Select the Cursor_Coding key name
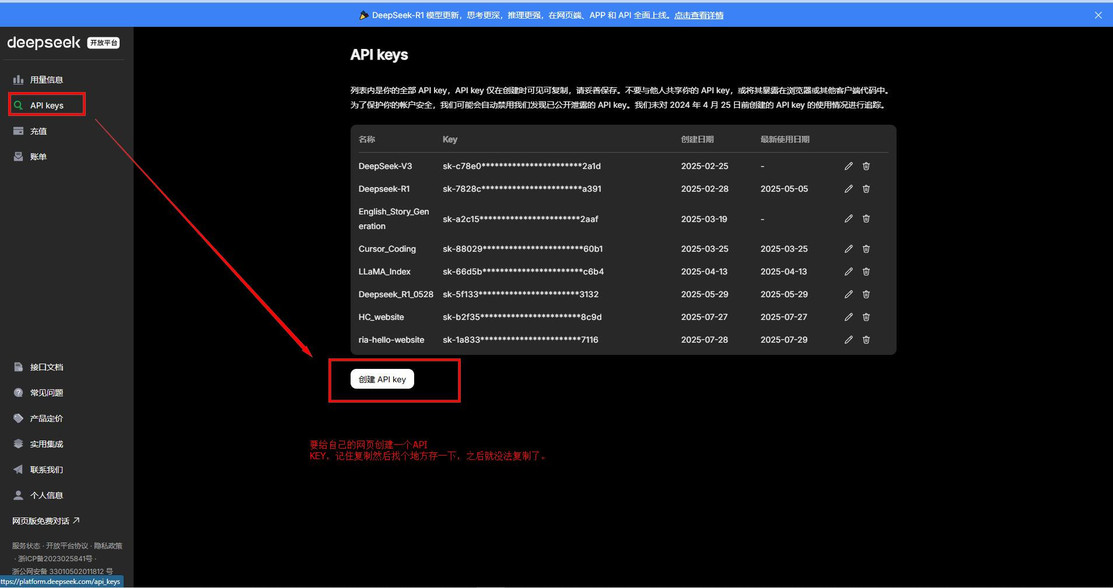This screenshot has width=1113, height=588. (x=388, y=249)
